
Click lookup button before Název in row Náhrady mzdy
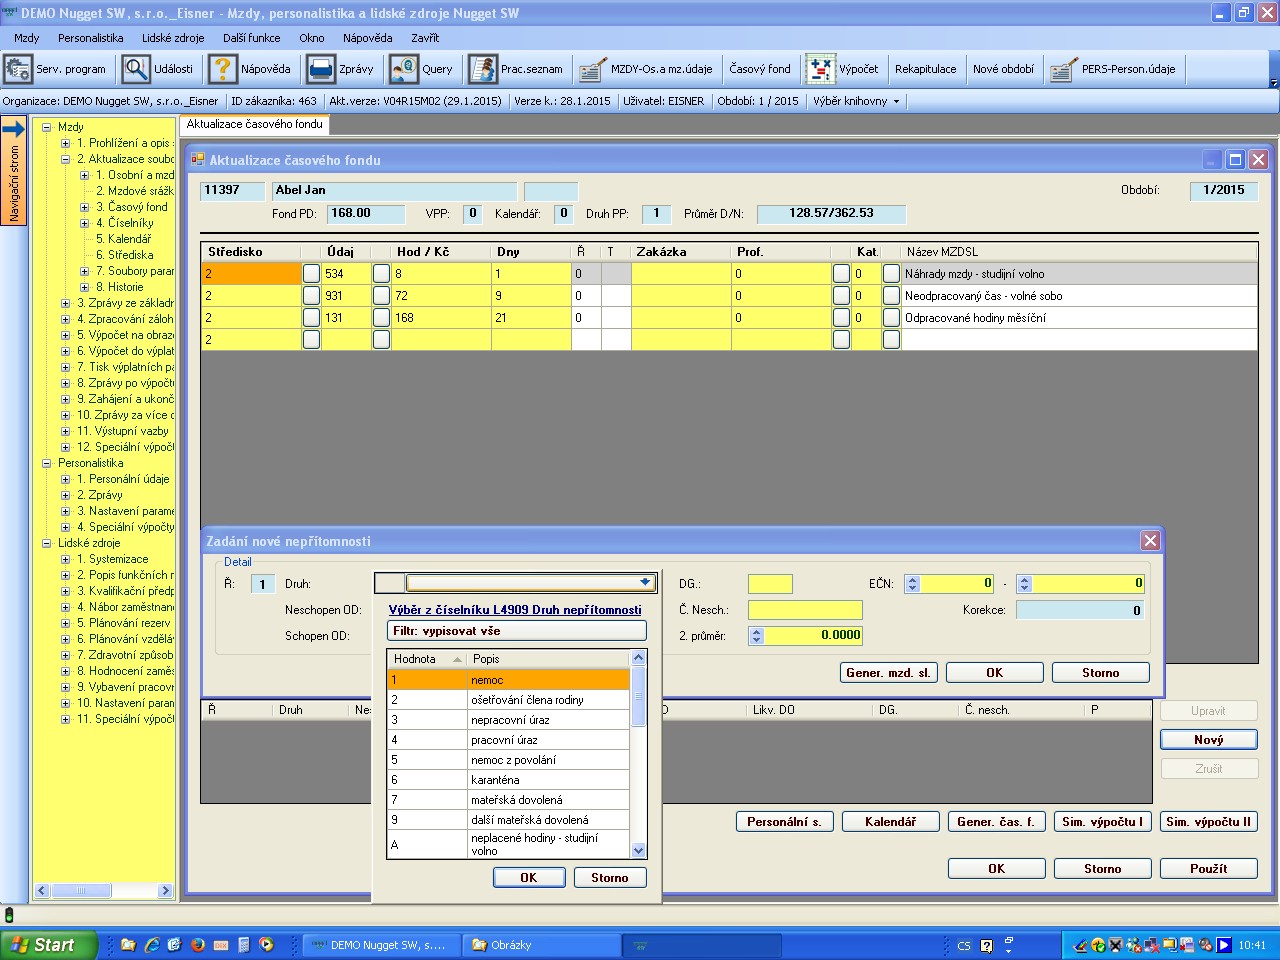(x=891, y=274)
